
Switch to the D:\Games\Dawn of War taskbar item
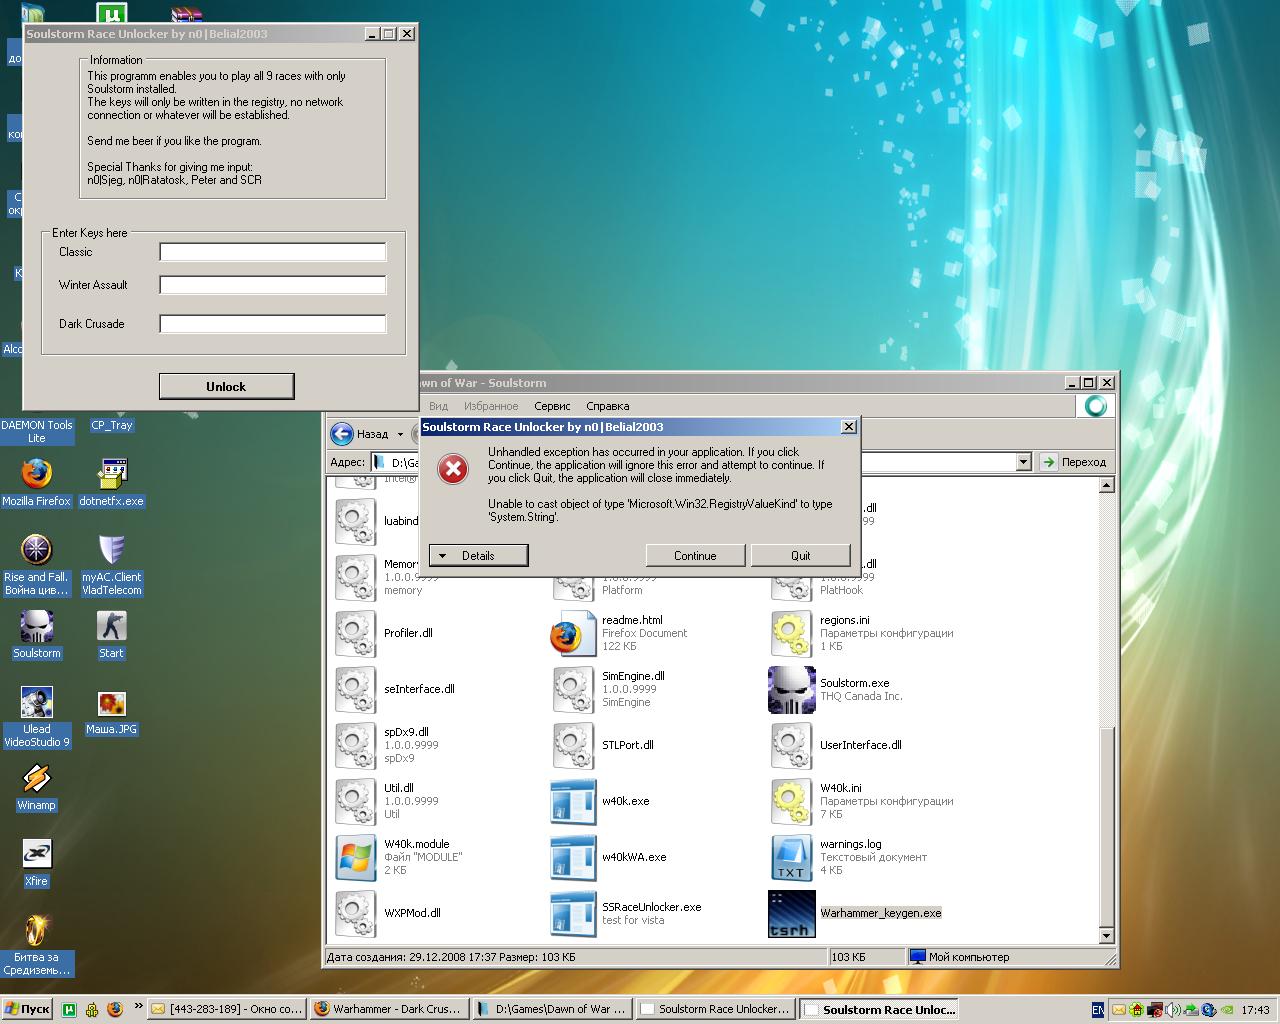coord(551,1009)
